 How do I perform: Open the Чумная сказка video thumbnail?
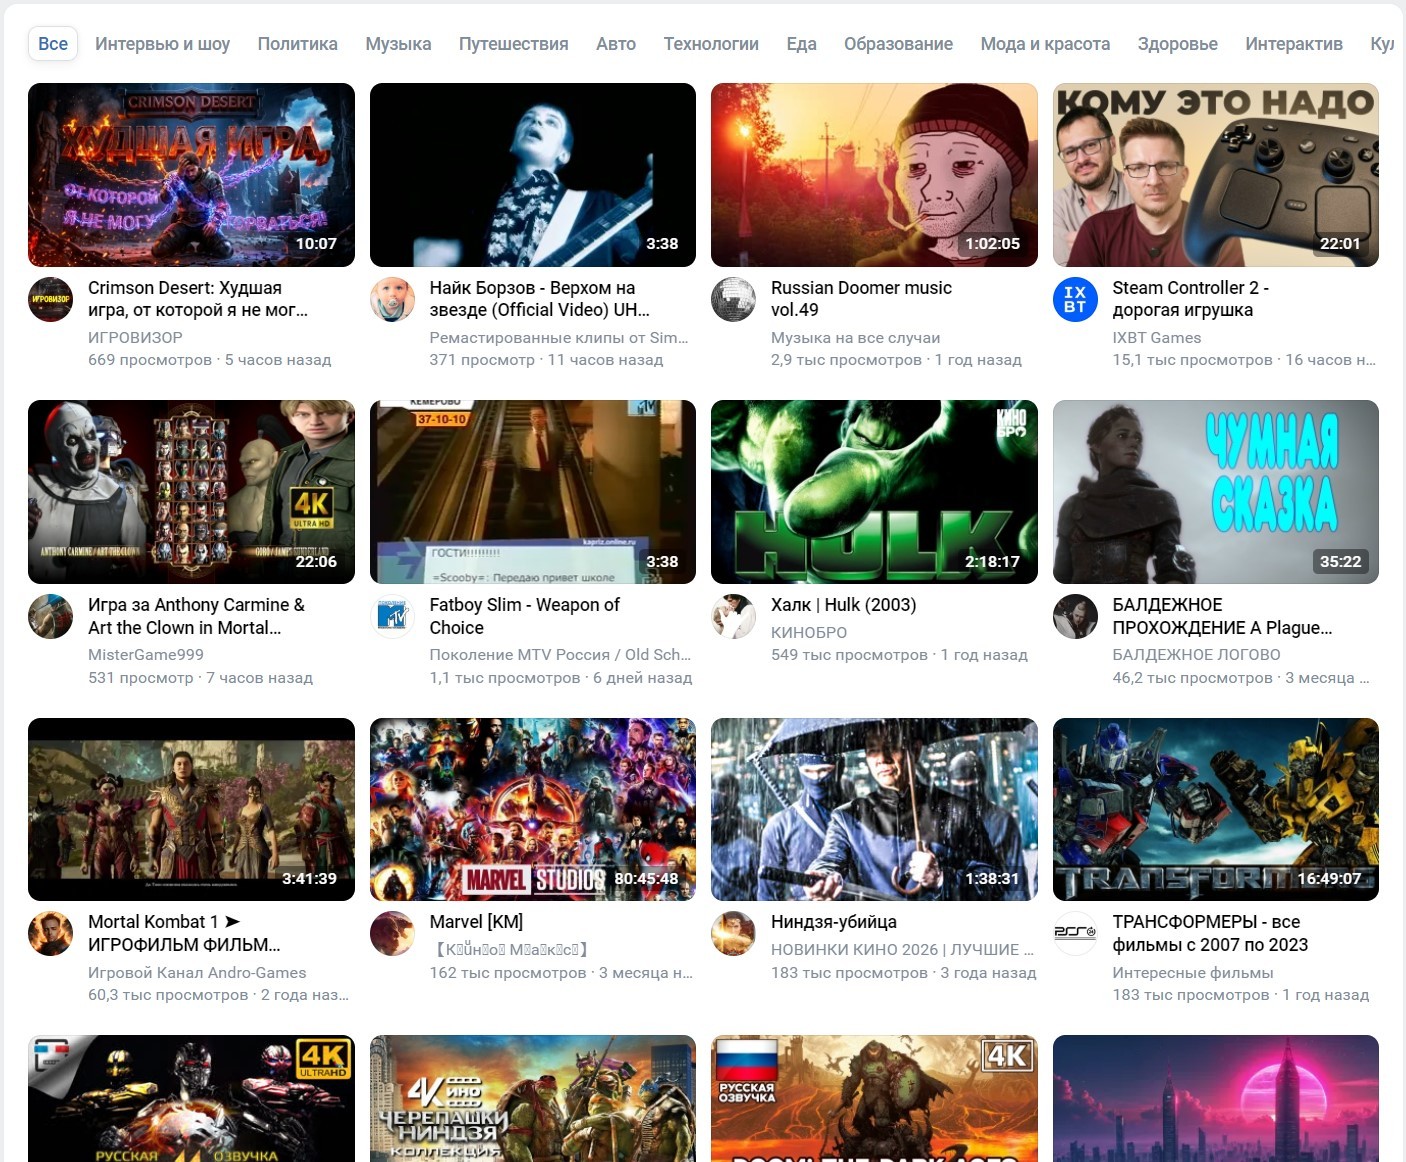(x=1216, y=492)
